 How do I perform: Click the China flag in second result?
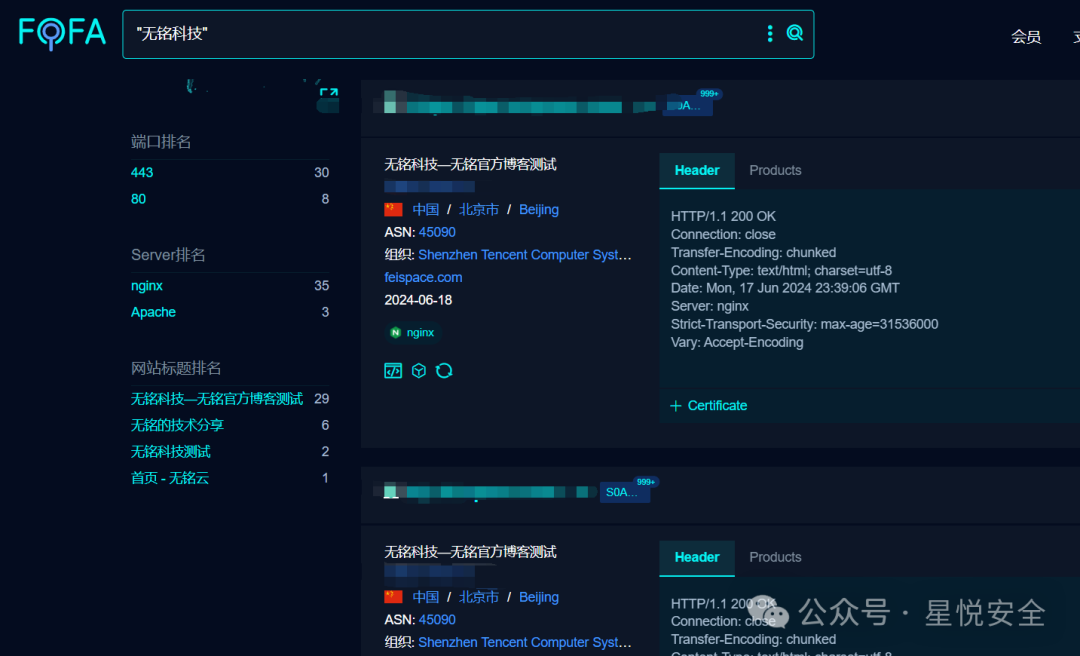click(393, 596)
